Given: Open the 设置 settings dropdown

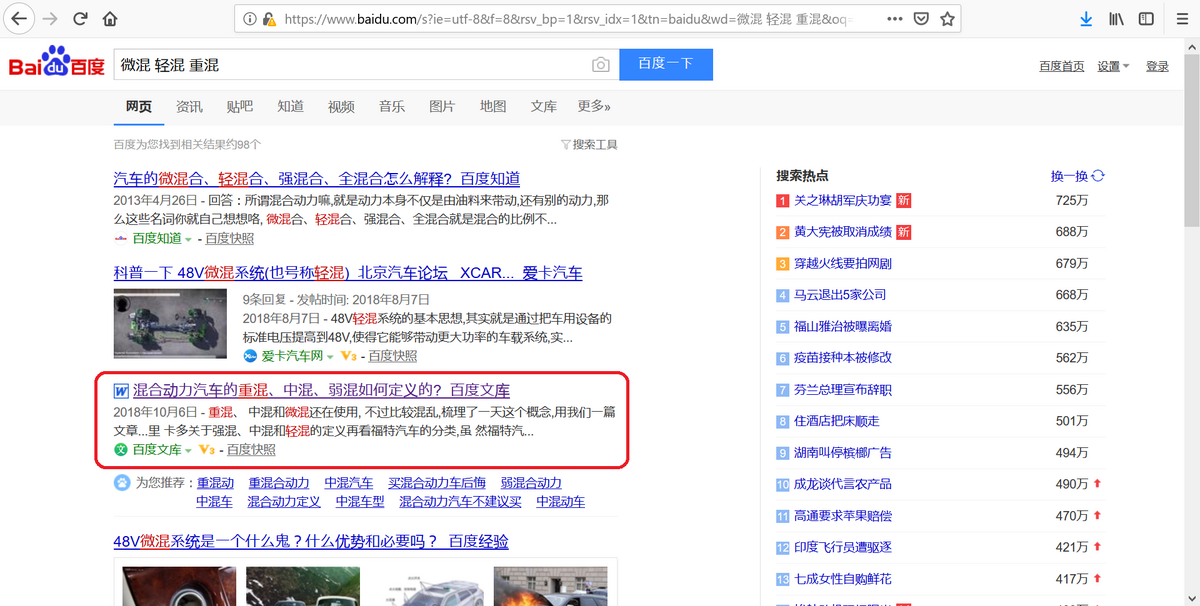Looking at the screenshot, I should click(1113, 66).
